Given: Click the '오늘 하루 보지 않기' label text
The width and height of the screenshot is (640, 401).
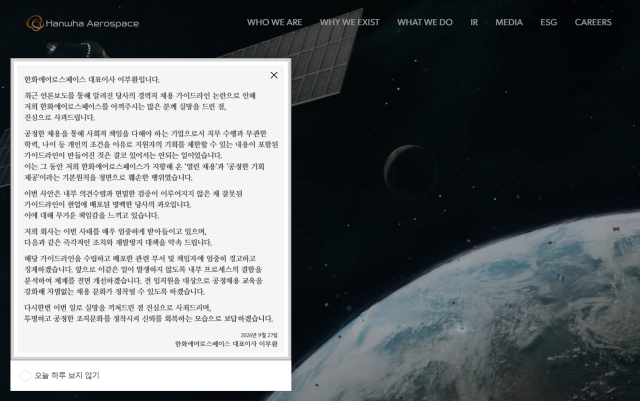Looking at the screenshot, I should click(67, 375).
